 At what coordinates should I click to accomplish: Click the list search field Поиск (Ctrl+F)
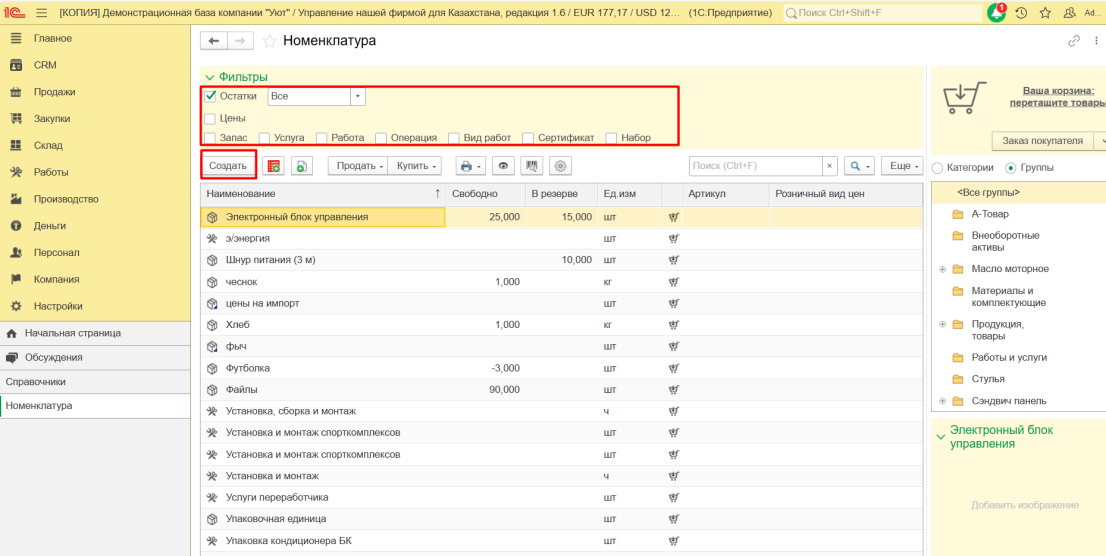coord(755,166)
